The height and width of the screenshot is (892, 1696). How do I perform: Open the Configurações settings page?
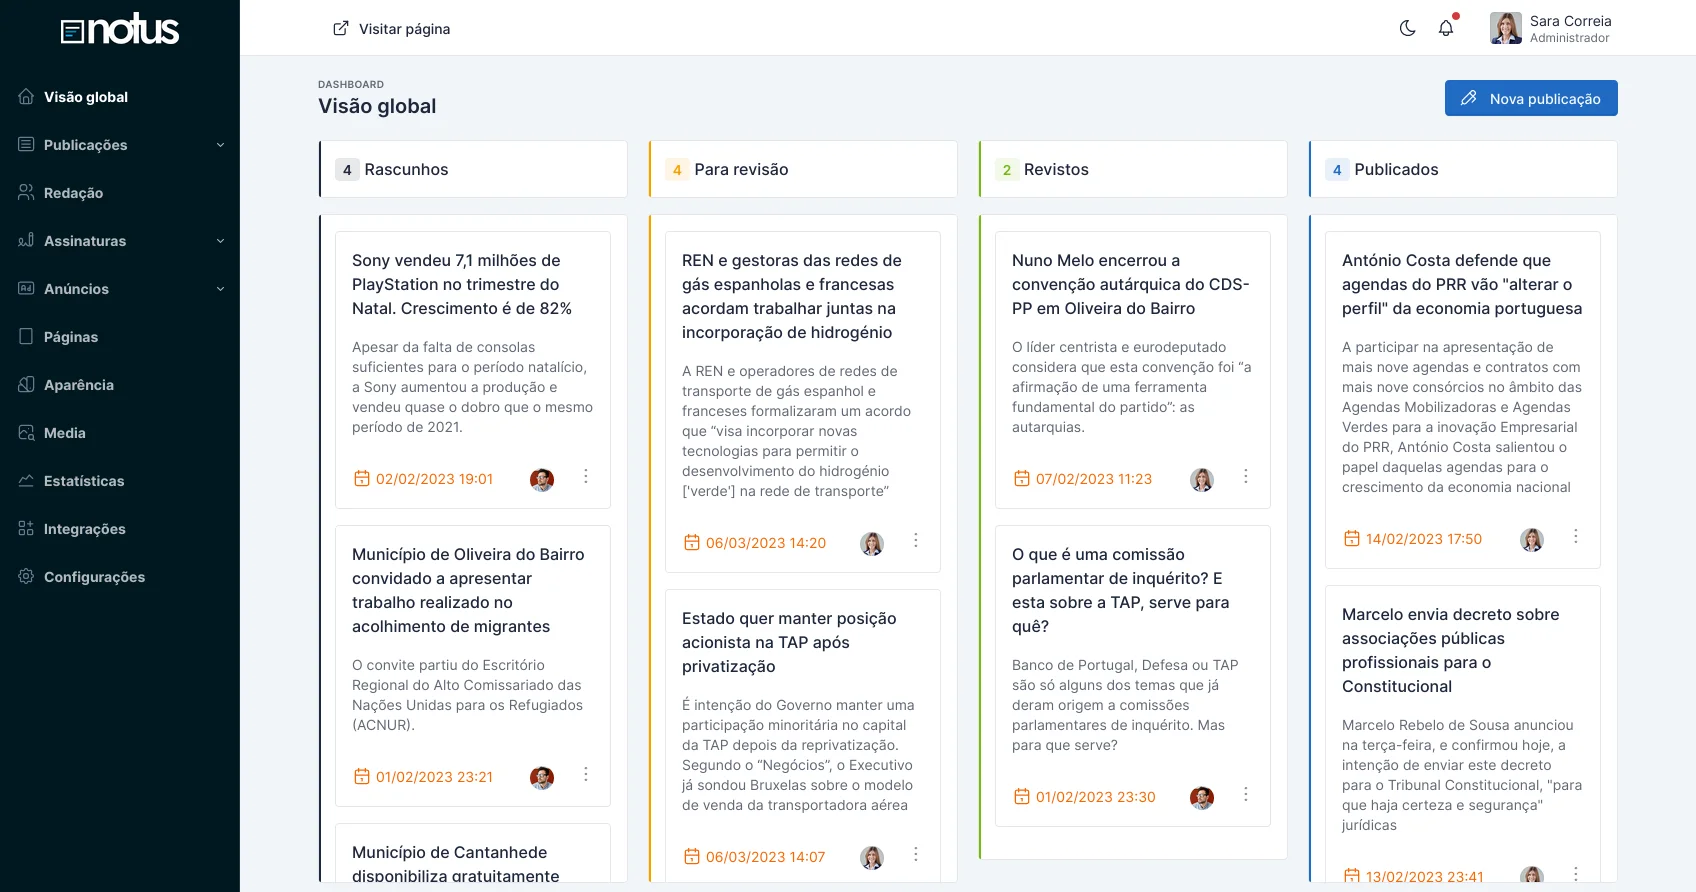tap(94, 577)
